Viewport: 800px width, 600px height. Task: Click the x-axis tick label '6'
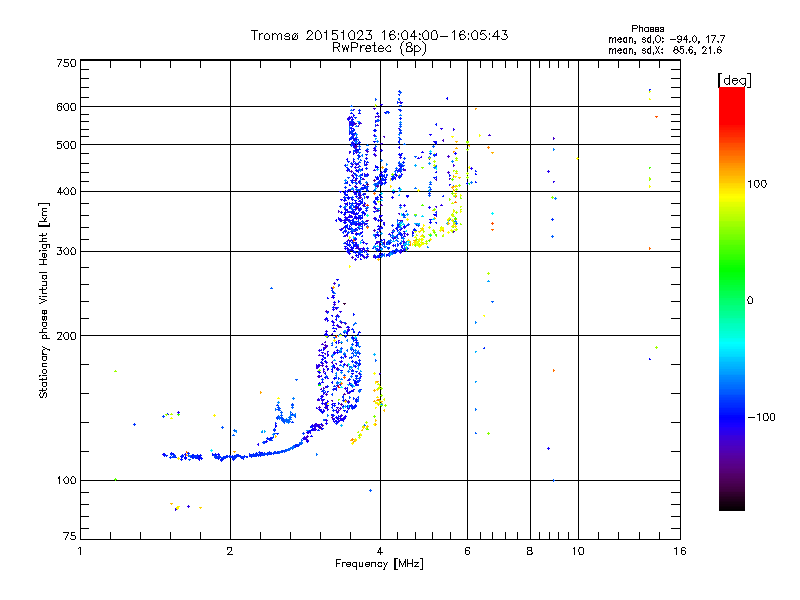467,551
